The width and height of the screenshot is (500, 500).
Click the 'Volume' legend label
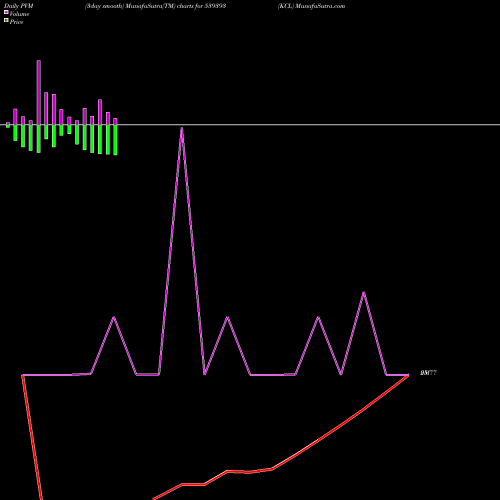click(x=19, y=14)
